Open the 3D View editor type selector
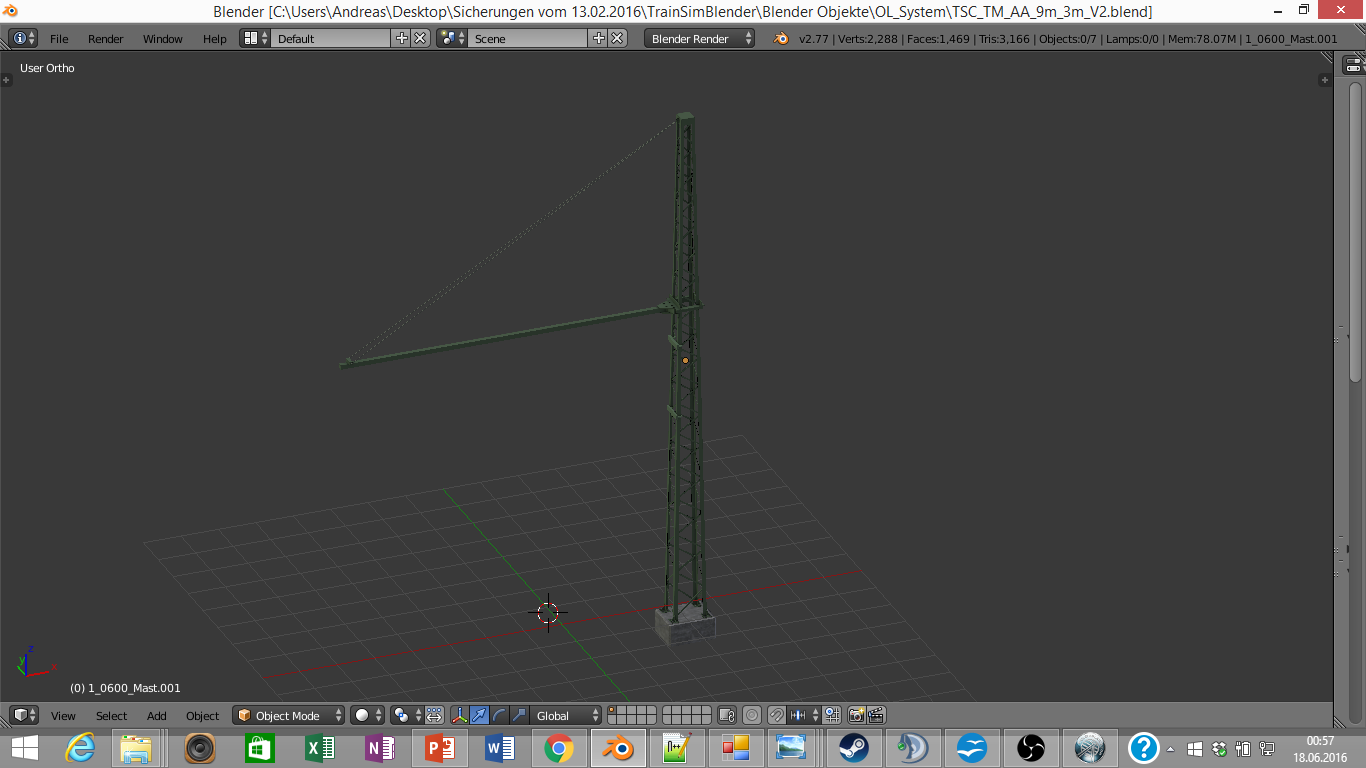This screenshot has height=768, width=1366. point(24,715)
